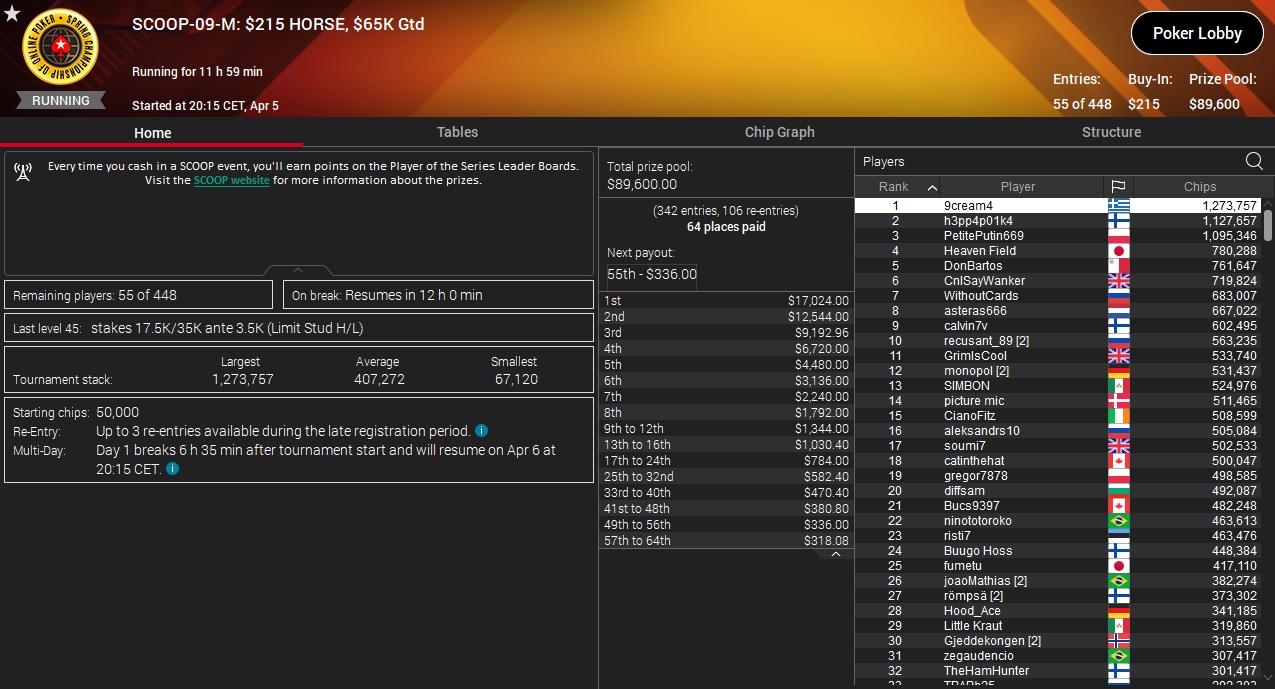The image size is (1275, 689).
Task: Select player row GrimIsCool
Action: [1058, 356]
